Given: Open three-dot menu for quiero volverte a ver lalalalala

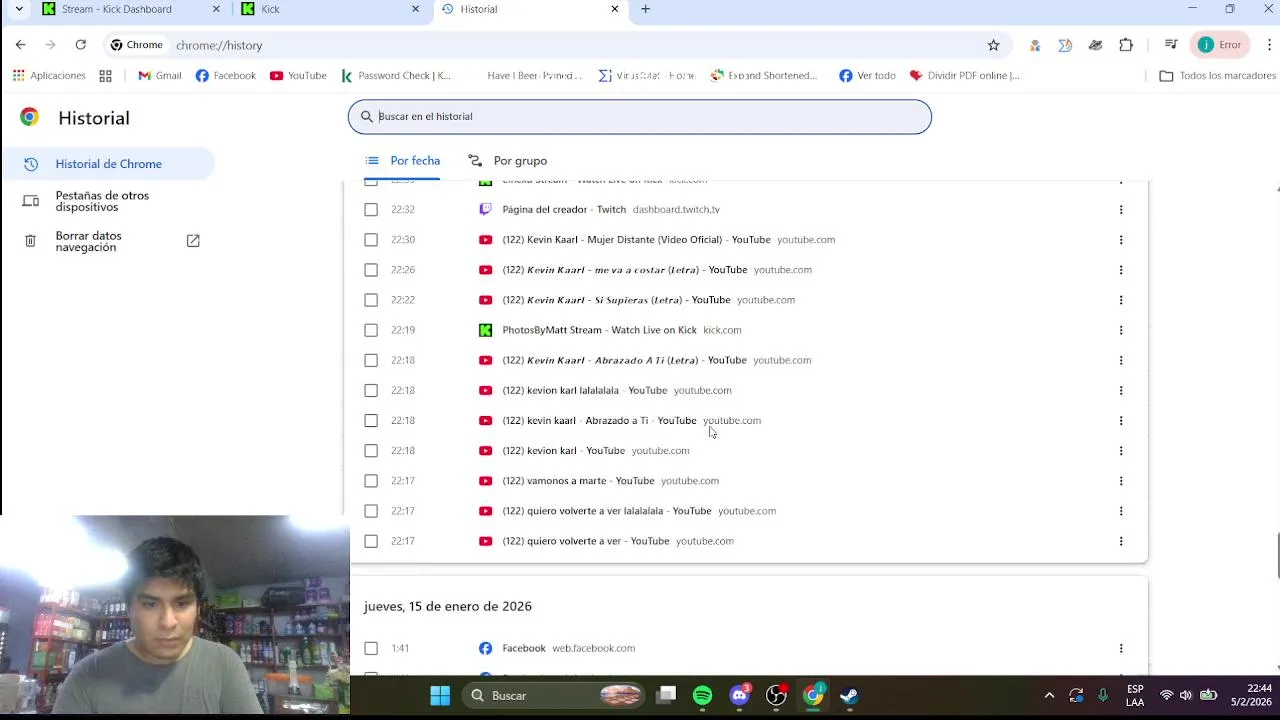Looking at the screenshot, I should pyautogui.click(x=1121, y=511).
